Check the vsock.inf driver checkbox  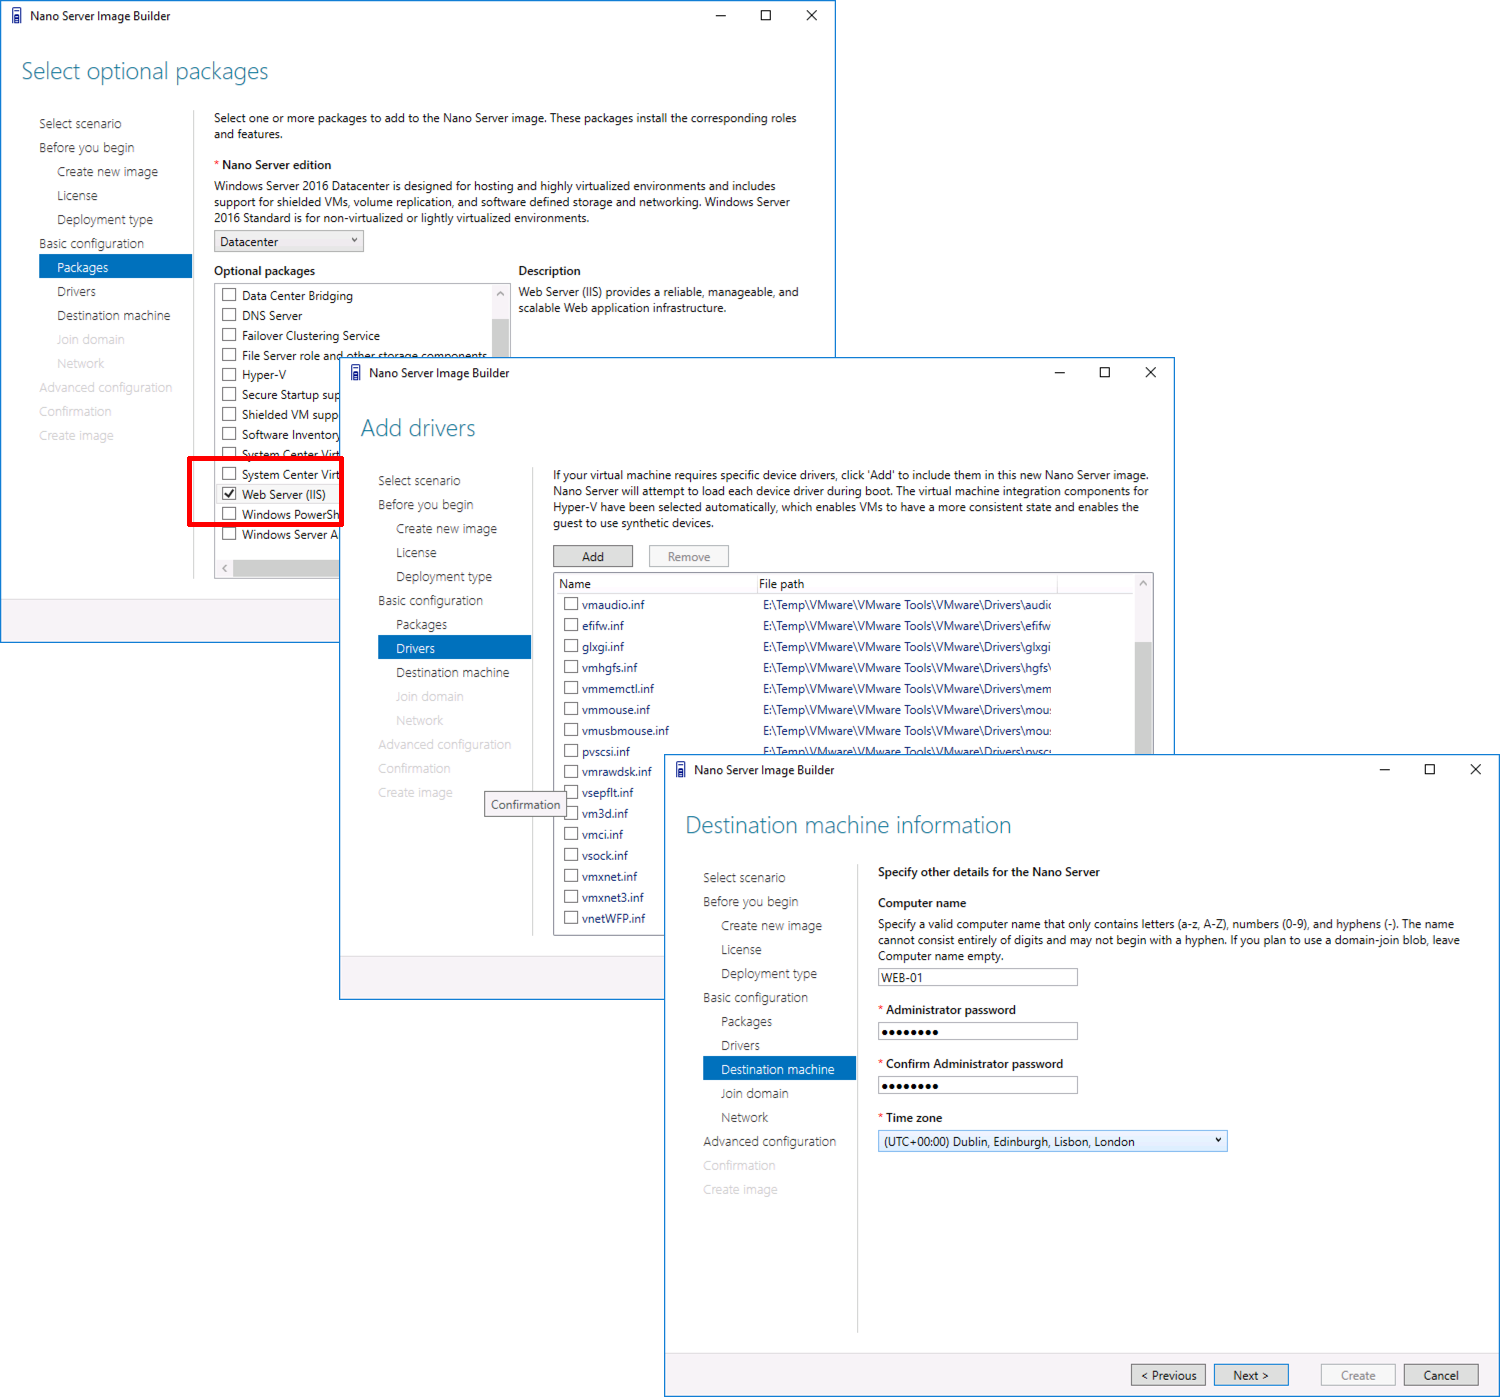coord(571,855)
